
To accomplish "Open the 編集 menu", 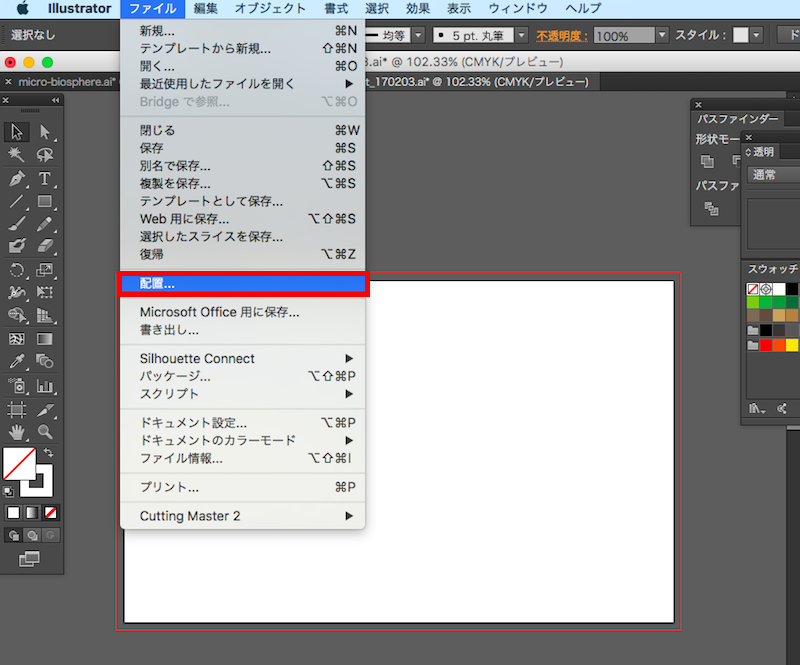I will coord(206,9).
